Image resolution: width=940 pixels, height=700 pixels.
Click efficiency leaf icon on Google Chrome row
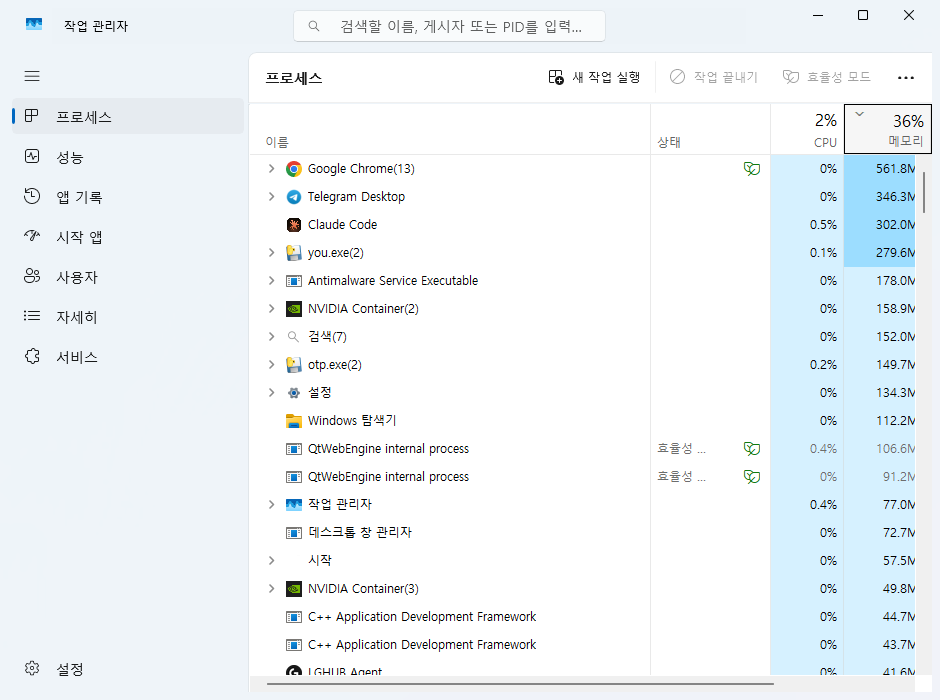752,169
